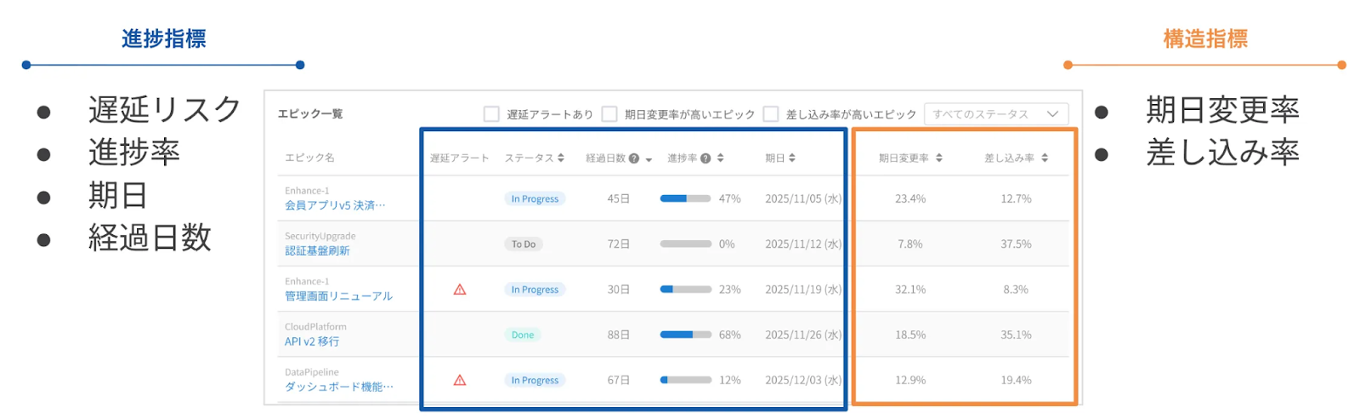Click the 進捗率 help question-mark icon
1360x420 pixels.
pos(705,158)
